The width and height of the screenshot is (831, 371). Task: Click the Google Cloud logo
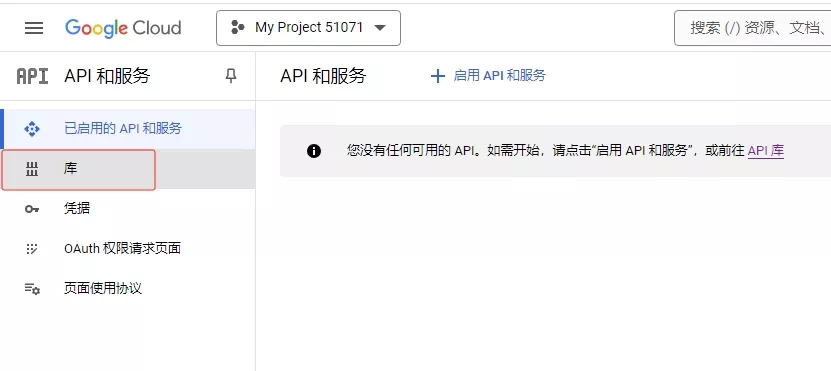point(123,28)
